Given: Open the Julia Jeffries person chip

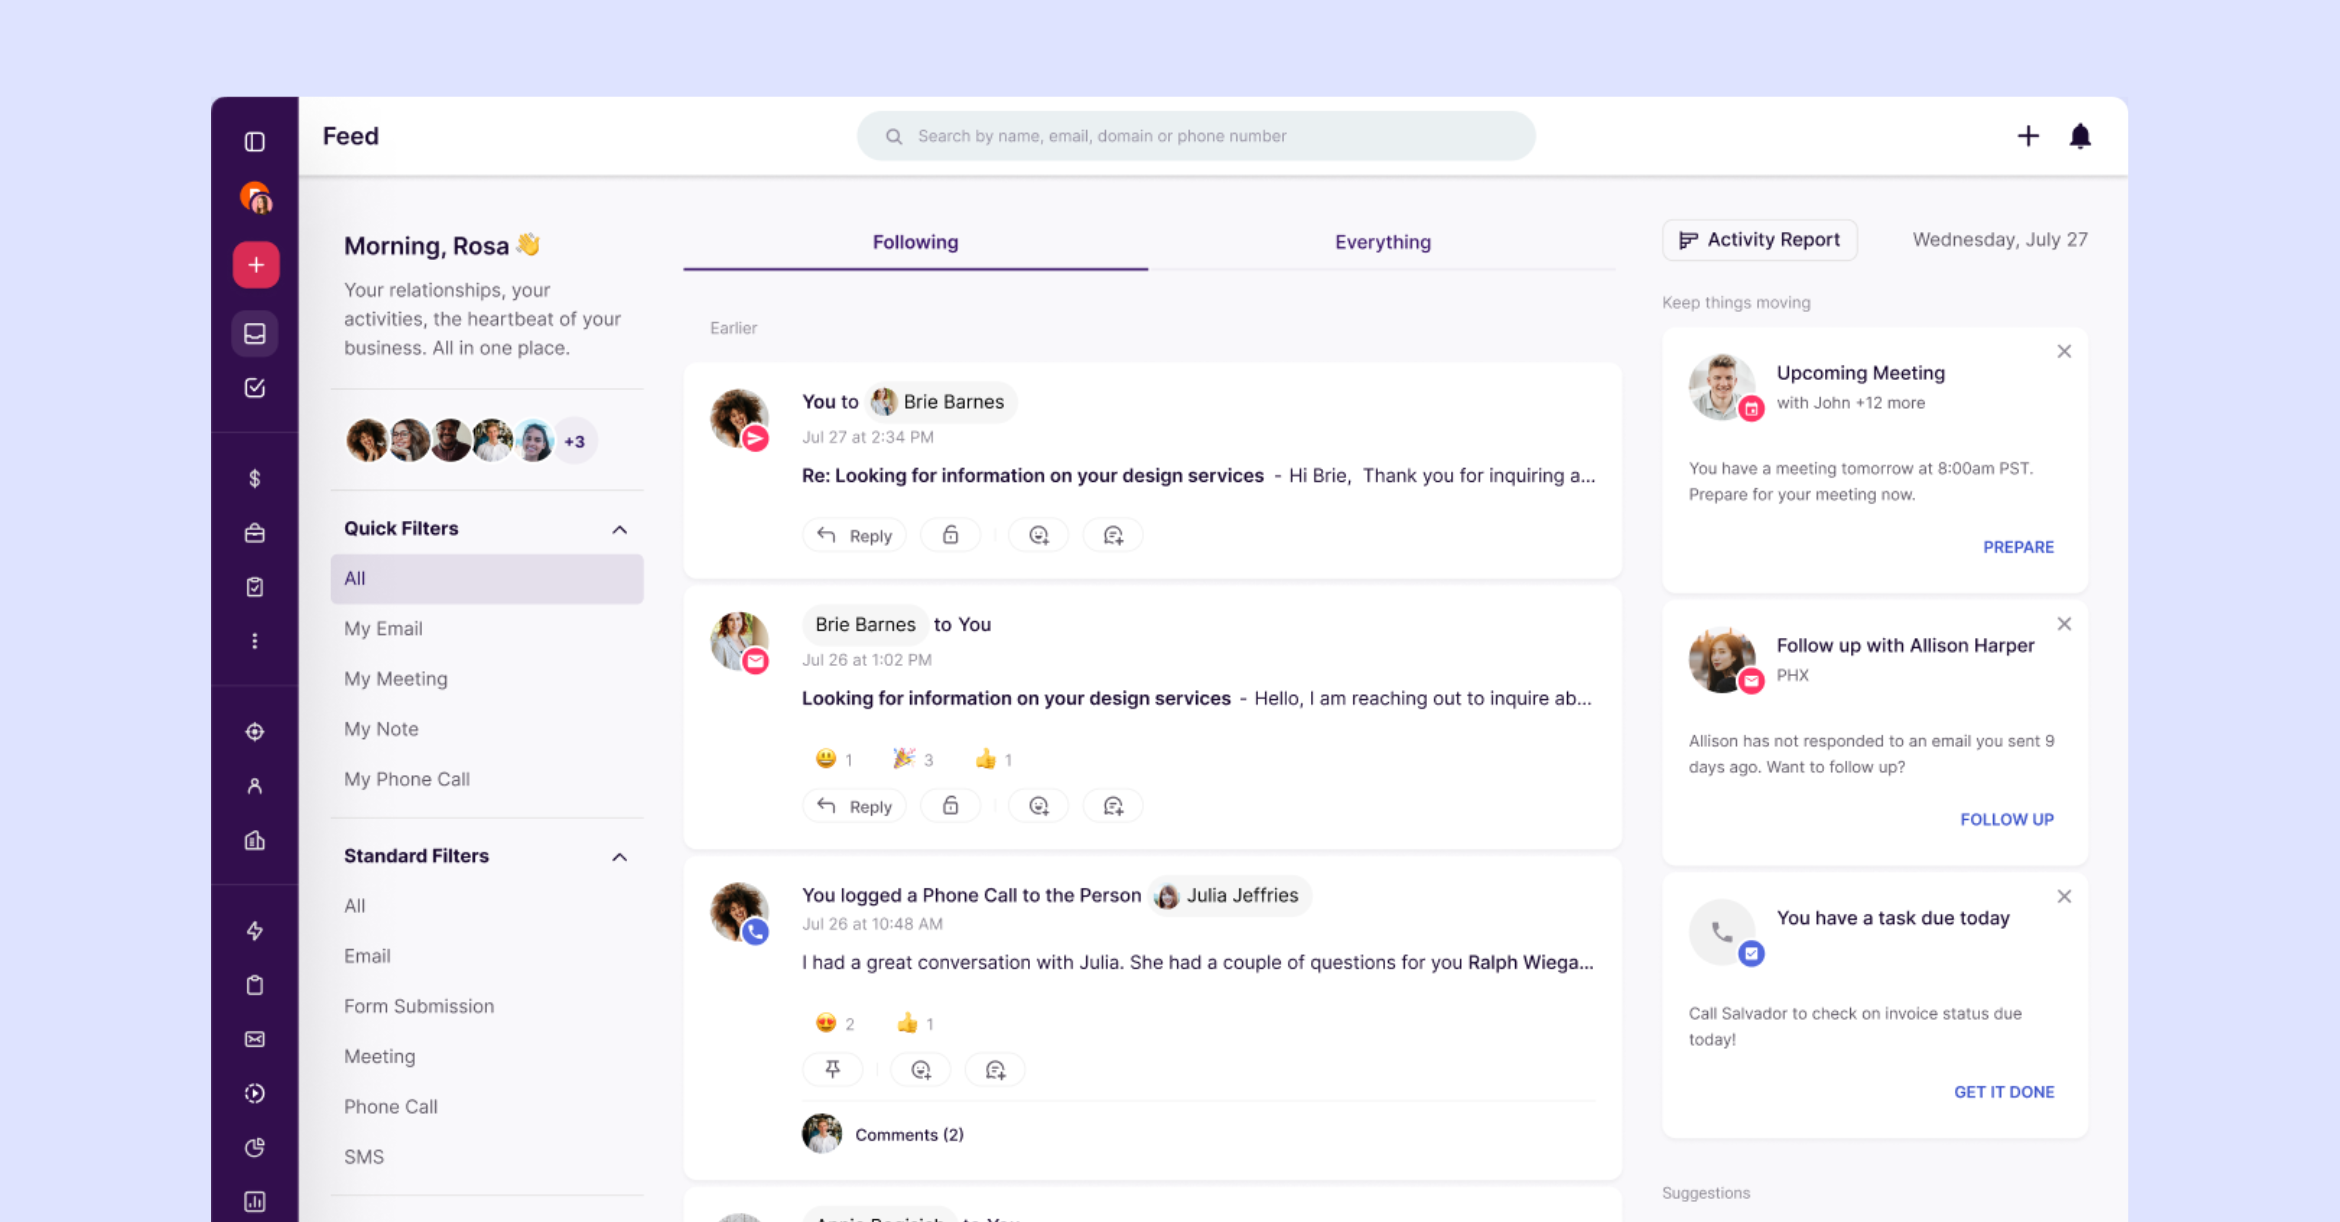Looking at the screenshot, I should tap(1229, 895).
